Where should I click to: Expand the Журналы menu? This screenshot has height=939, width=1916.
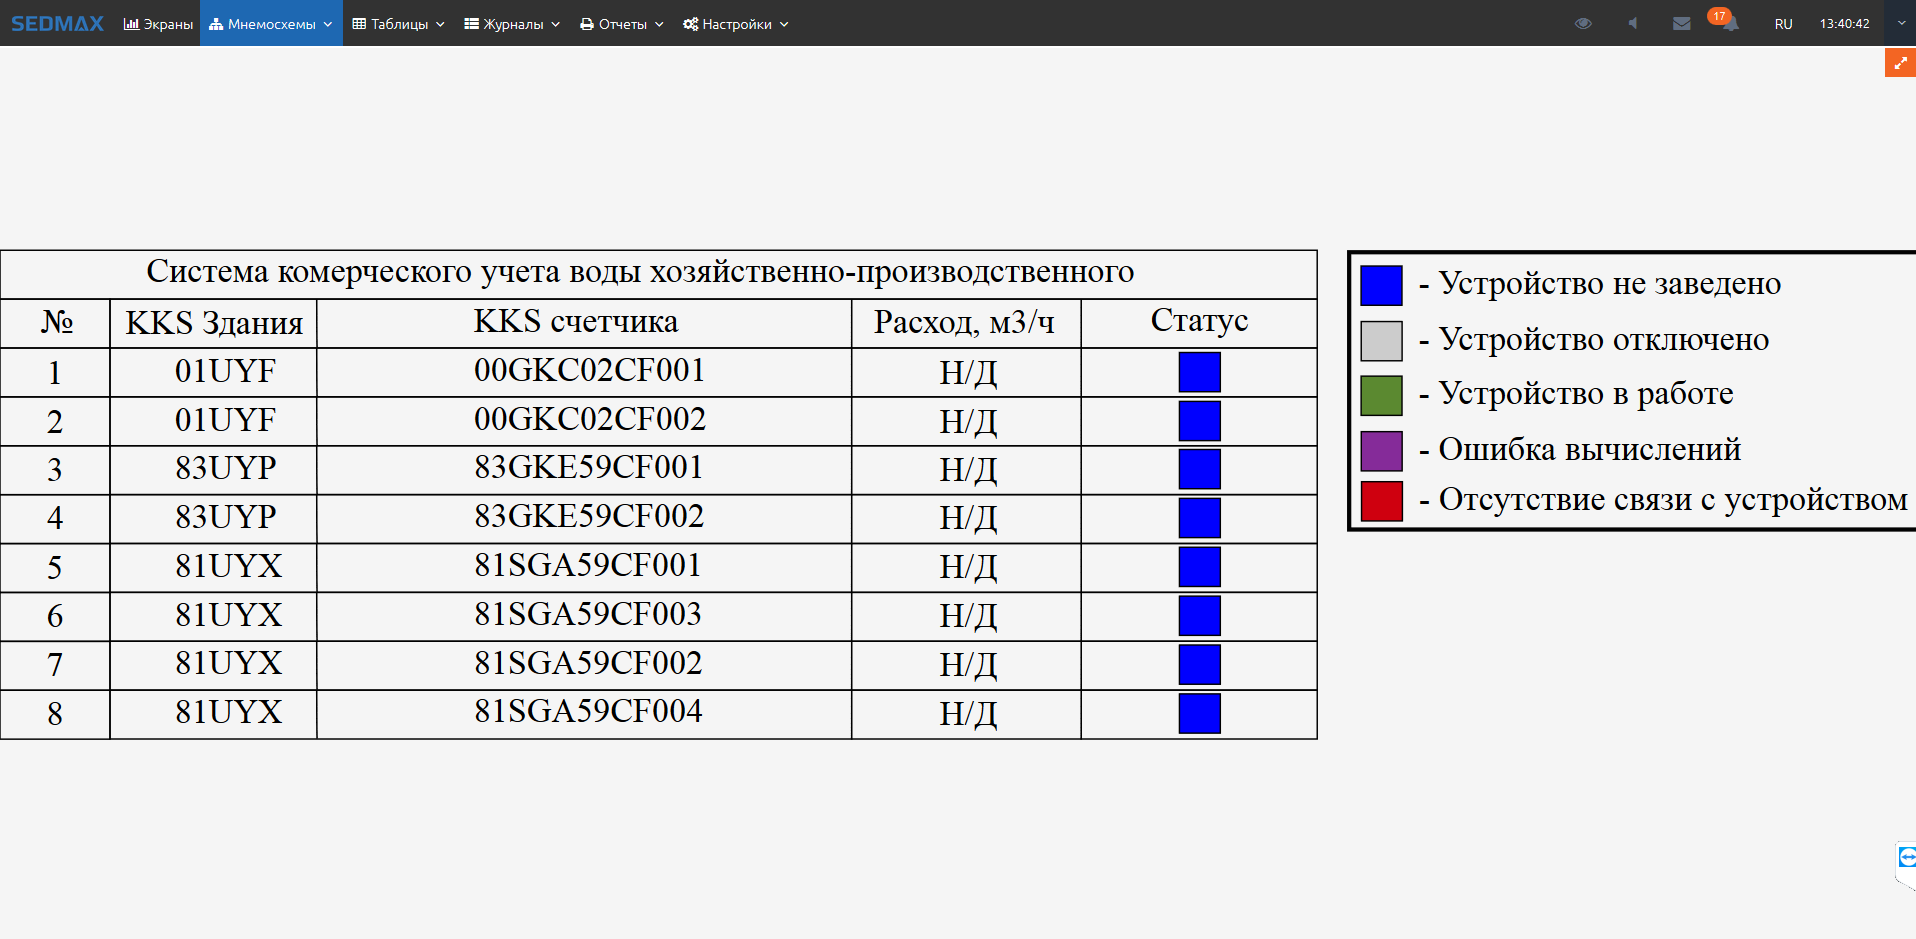coord(512,24)
